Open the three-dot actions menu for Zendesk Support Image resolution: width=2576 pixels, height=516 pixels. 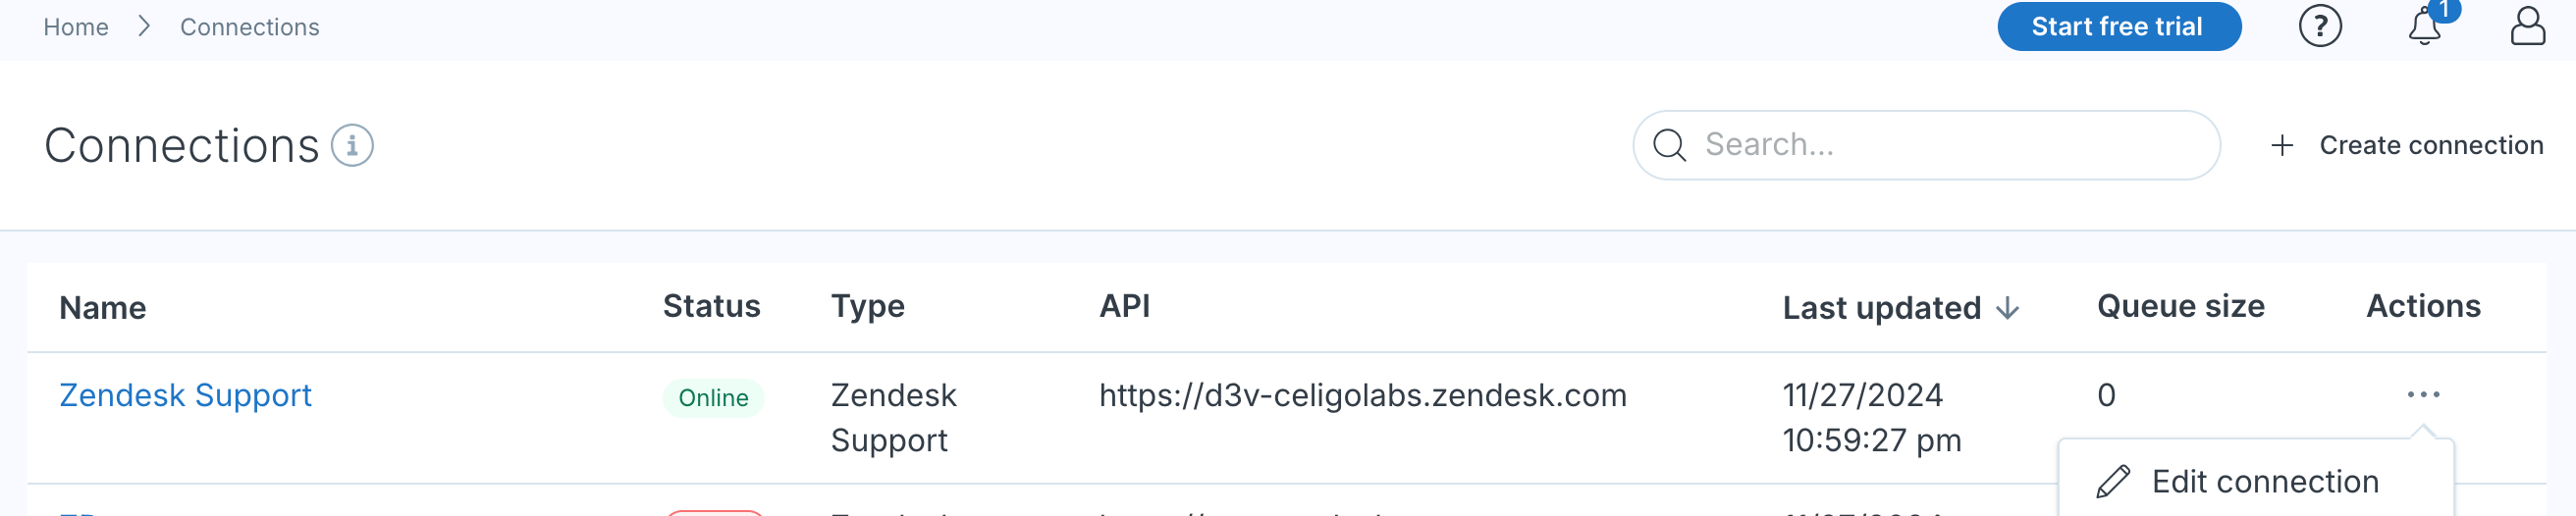pos(2424,395)
